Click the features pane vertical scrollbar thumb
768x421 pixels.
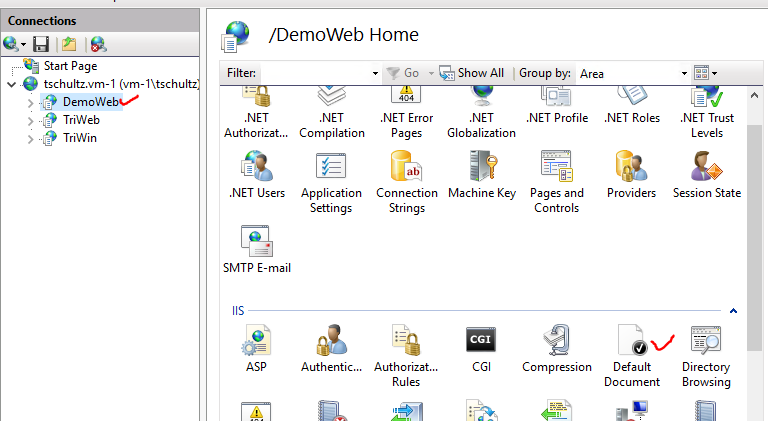[754, 237]
